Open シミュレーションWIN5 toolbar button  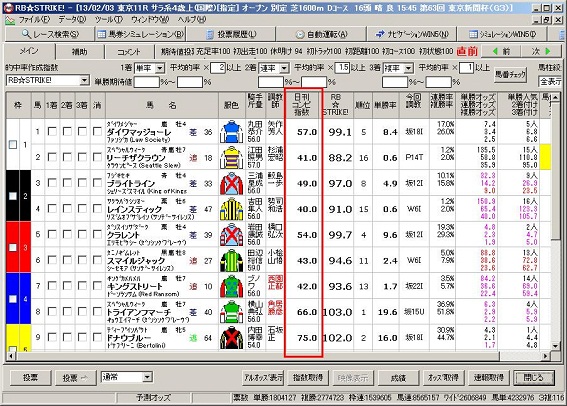pyautogui.click(x=502, y=34)
